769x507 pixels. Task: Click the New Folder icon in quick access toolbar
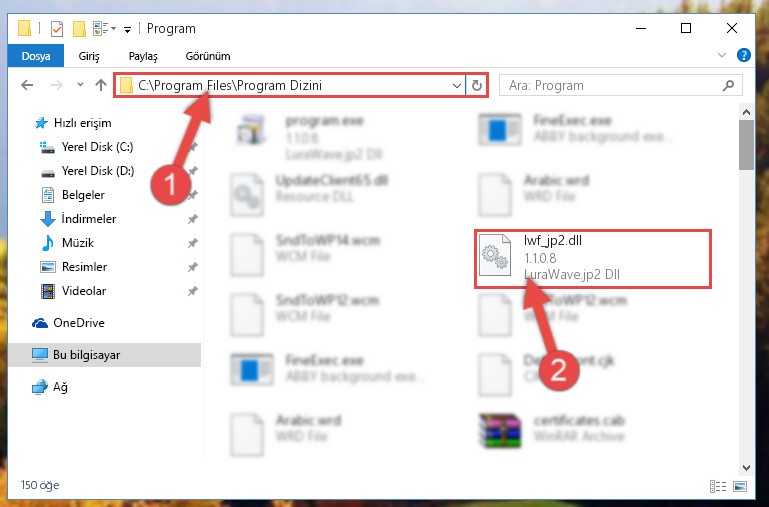pos(79,28)
